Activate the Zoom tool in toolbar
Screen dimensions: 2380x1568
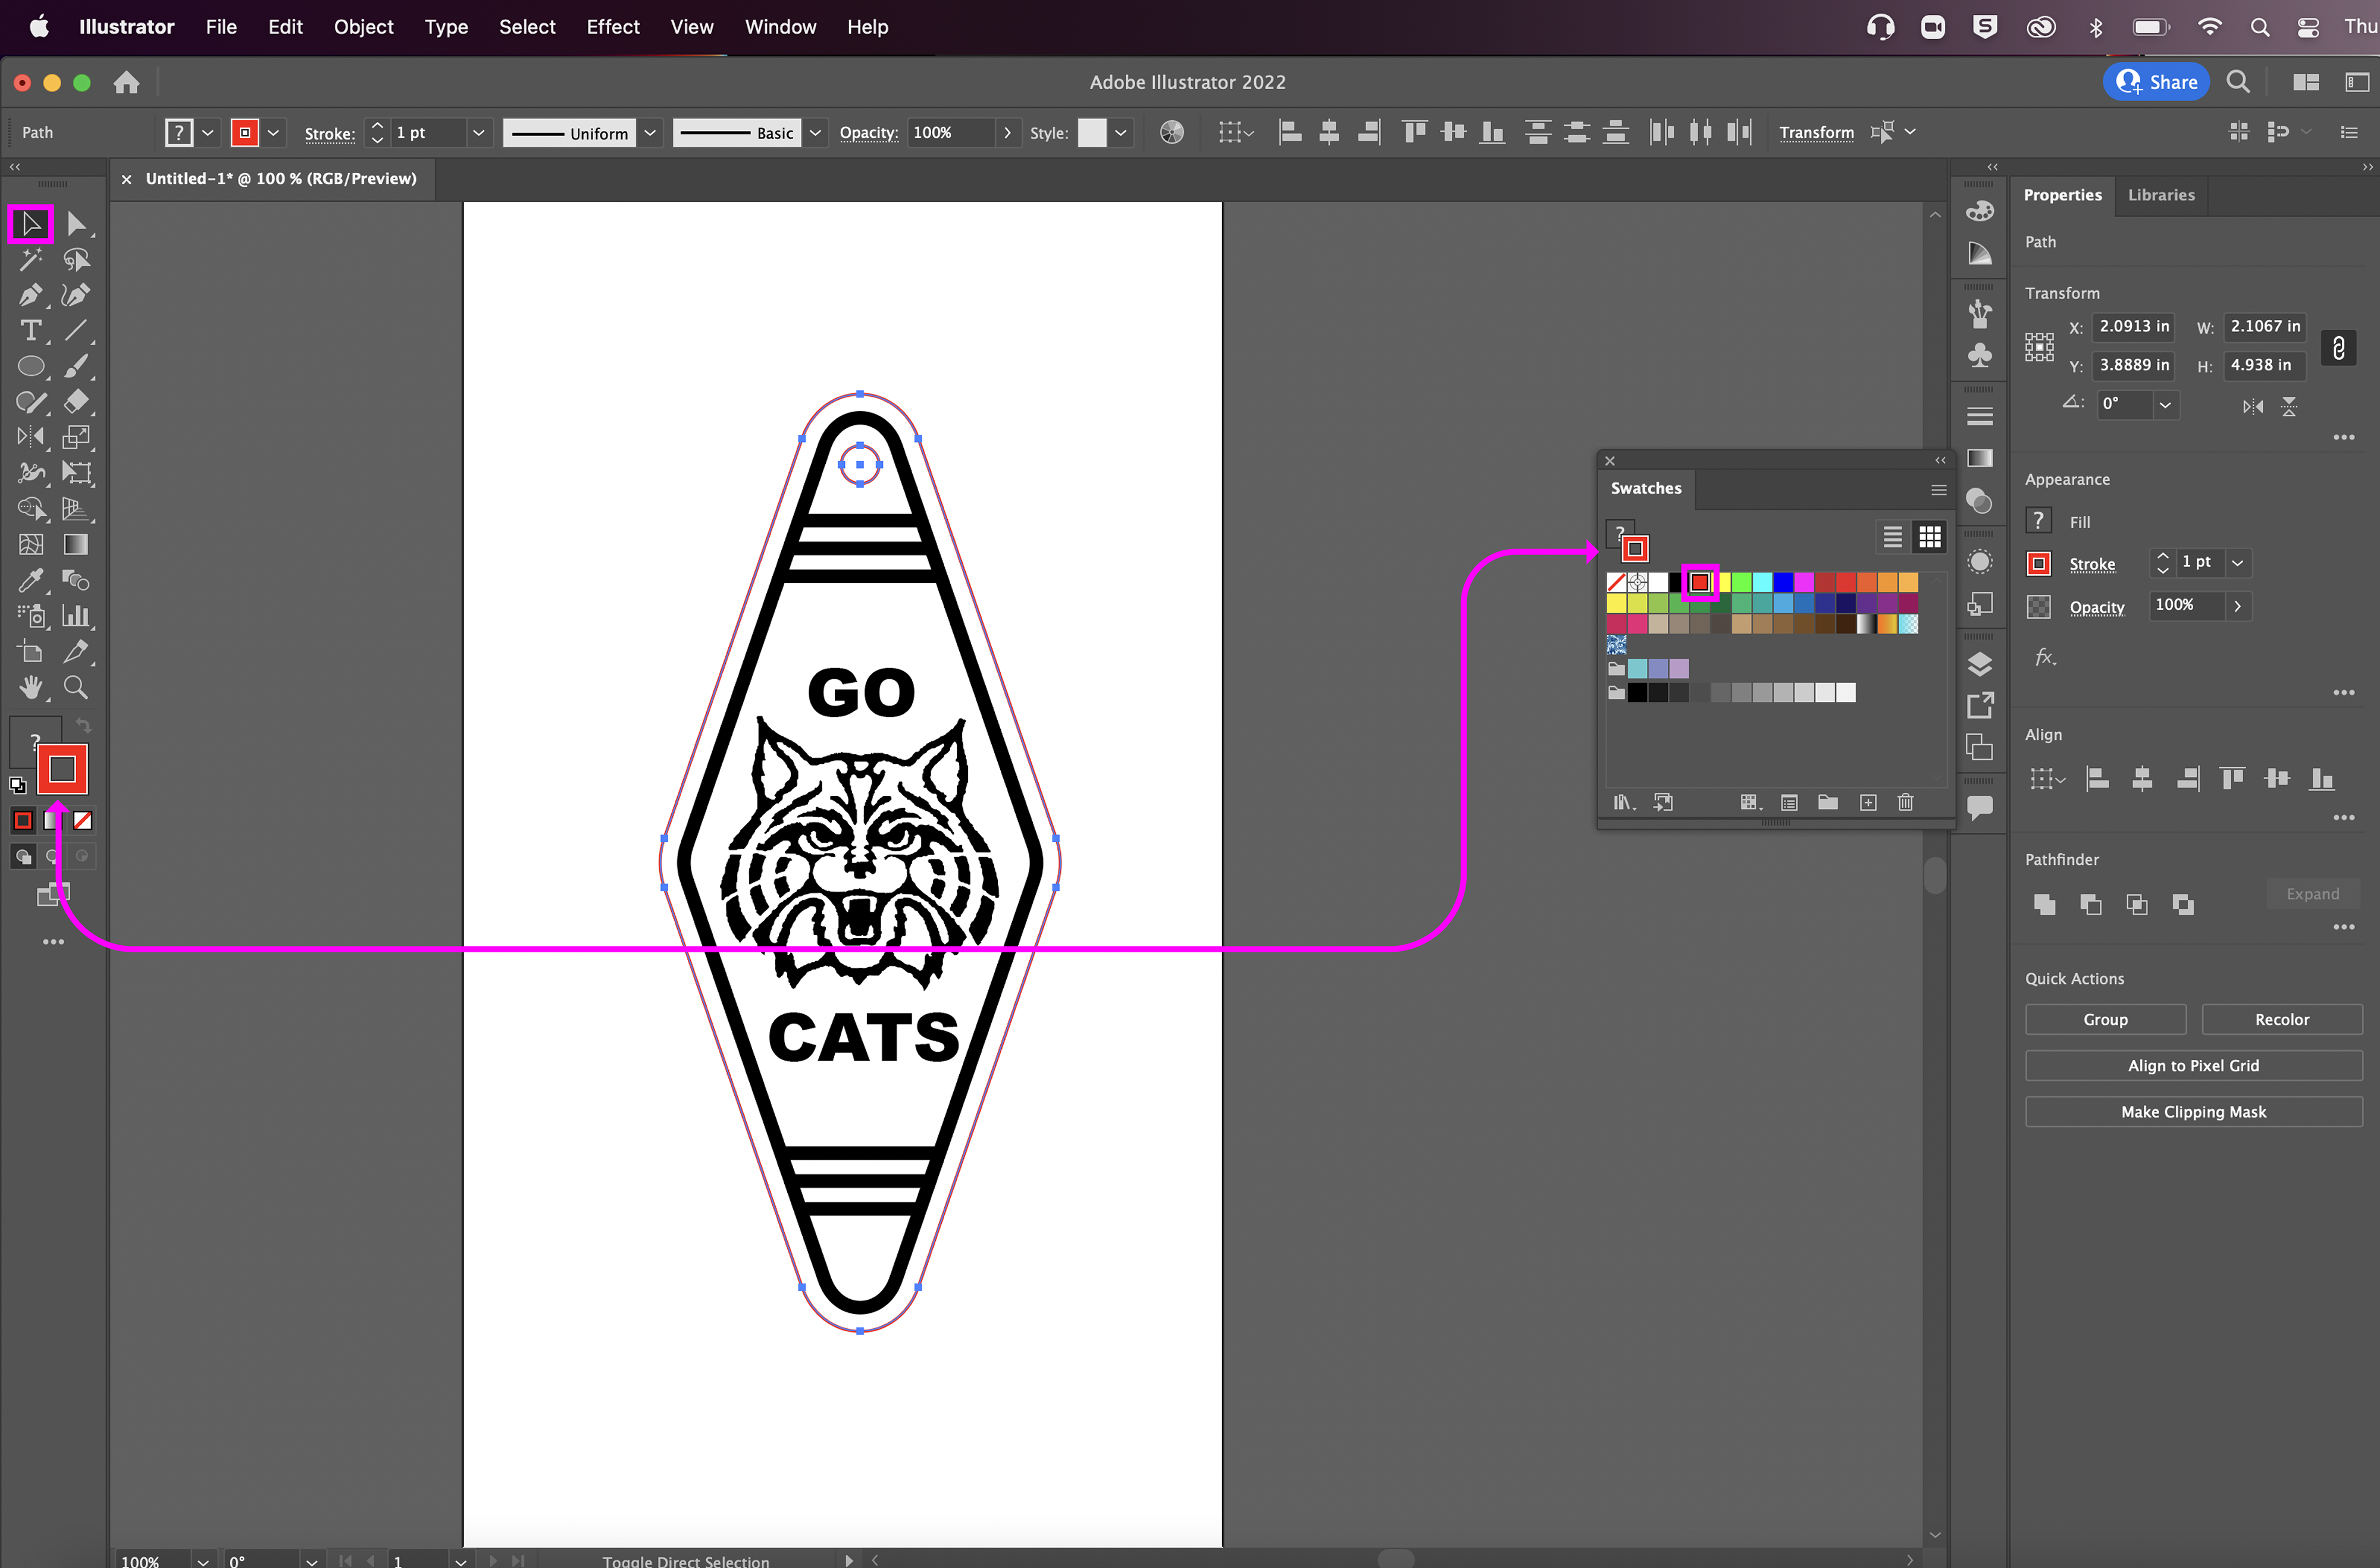click(x=76, y=688)
